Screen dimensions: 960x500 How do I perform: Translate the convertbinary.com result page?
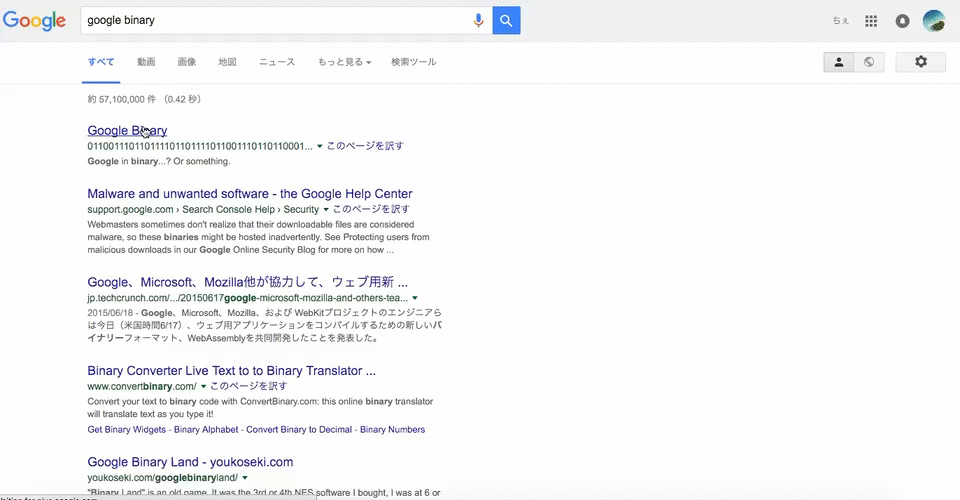(x=249, y=386)
